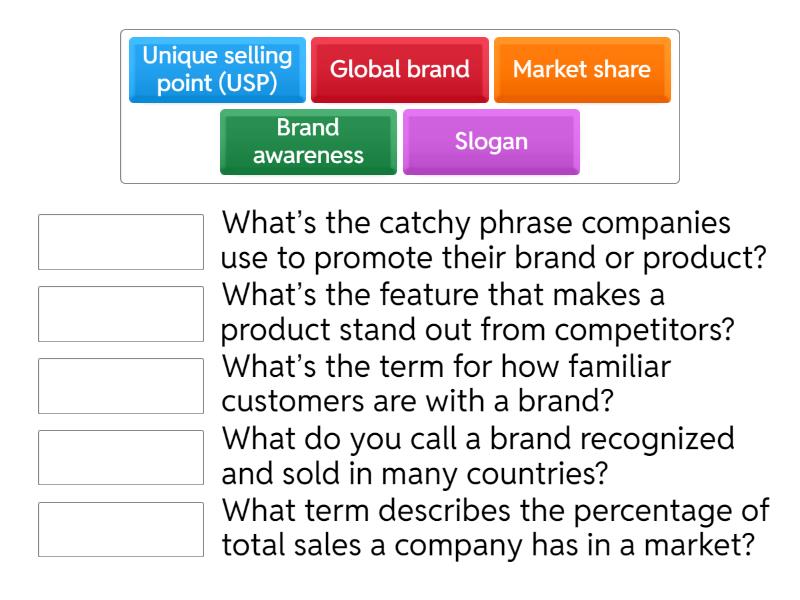Viewport: 800px width, 600px height.
Task: Click the blue tile in word bank
Action: click(218, 70)
